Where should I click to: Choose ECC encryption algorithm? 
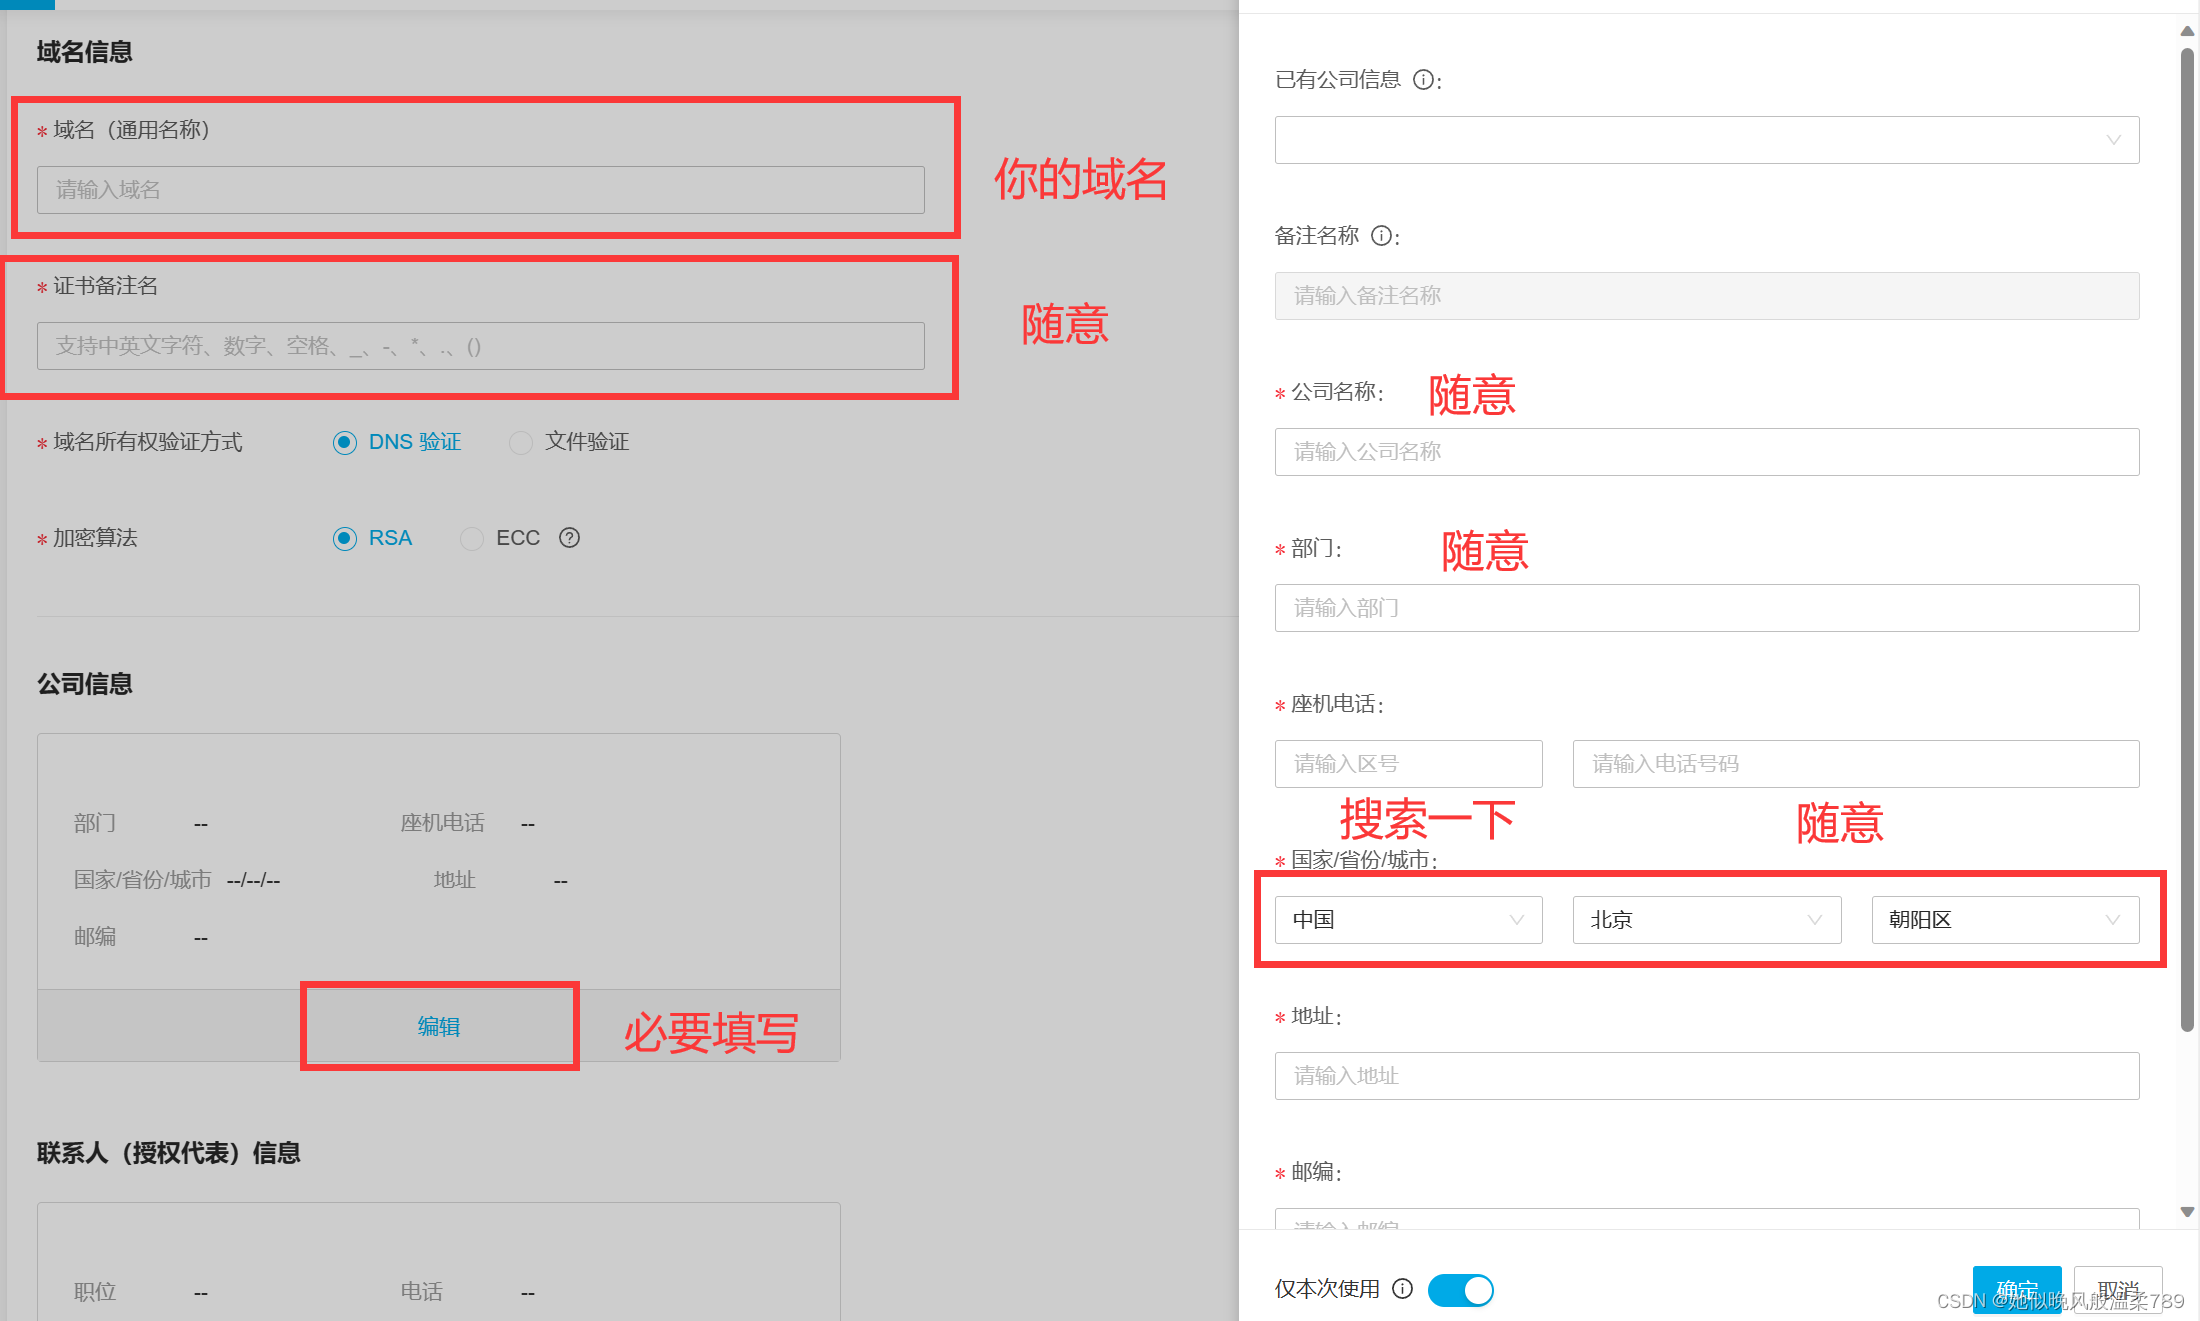click(x=472, y=538)
